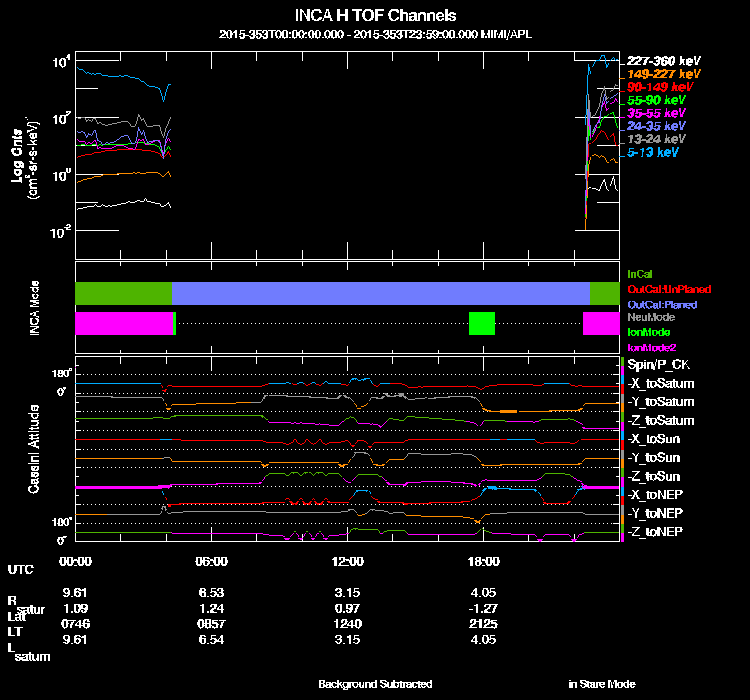Click the 06:00 UTC time axis label
Viewport: 750px width, 700px height.
pos(211,561)
